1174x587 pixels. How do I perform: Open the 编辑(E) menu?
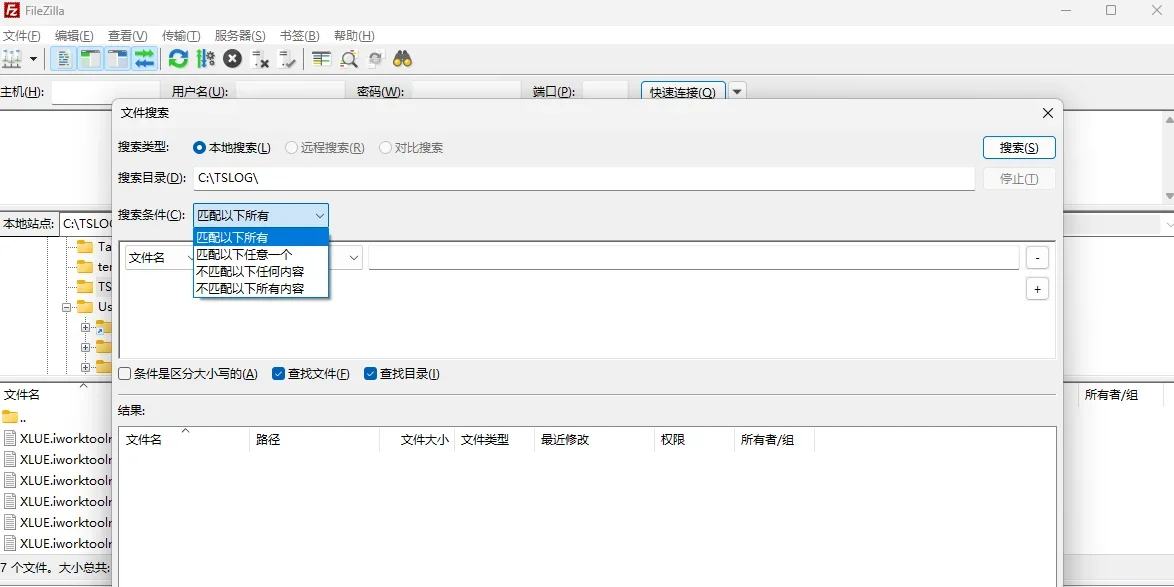pos(74,35)
